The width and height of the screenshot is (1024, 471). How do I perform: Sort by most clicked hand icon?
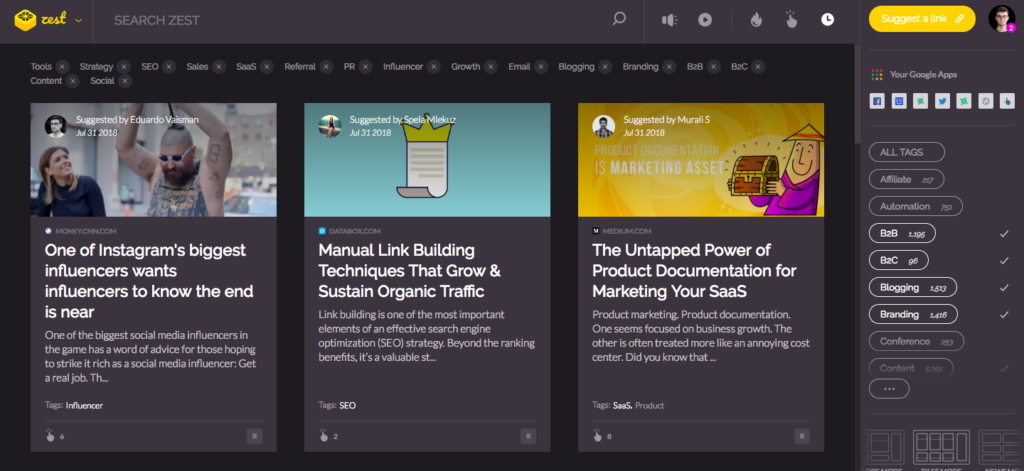click(x=792, y=20)
